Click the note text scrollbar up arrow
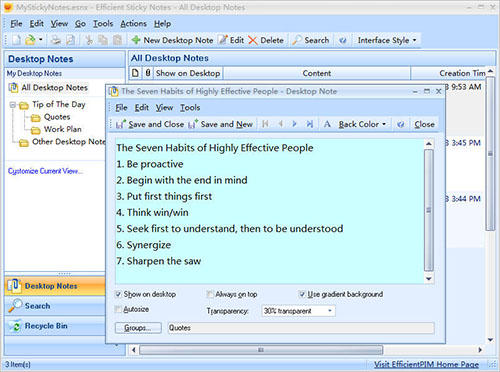 (429, 144)
